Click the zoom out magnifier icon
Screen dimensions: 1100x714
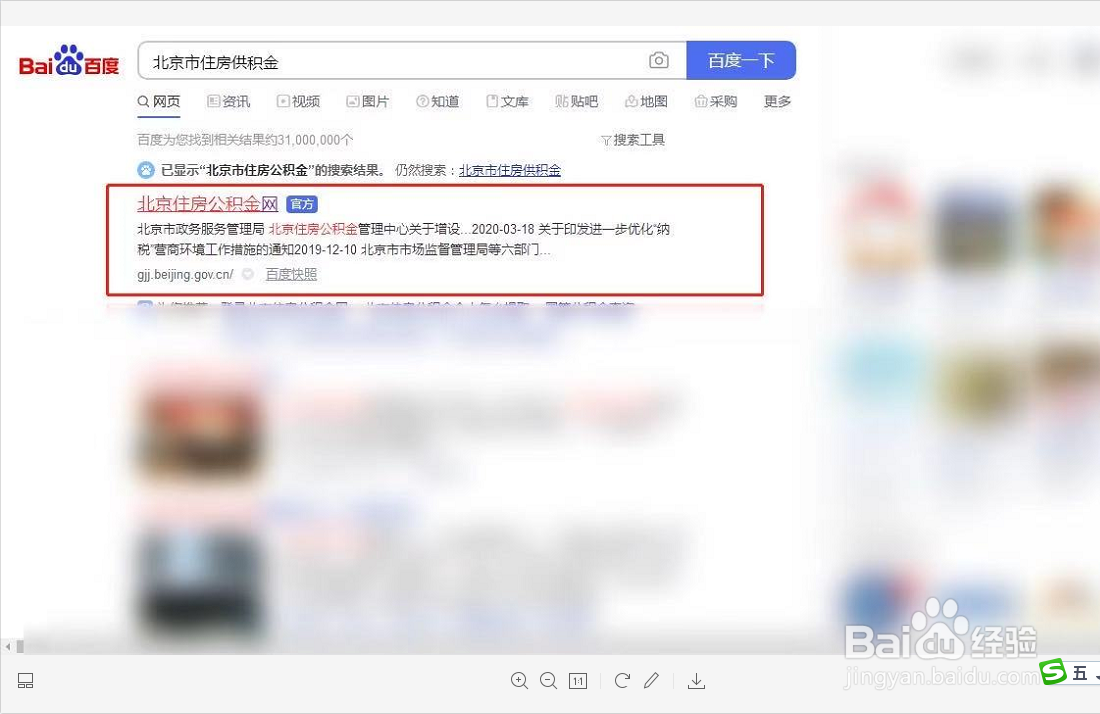tap(549, 680)
